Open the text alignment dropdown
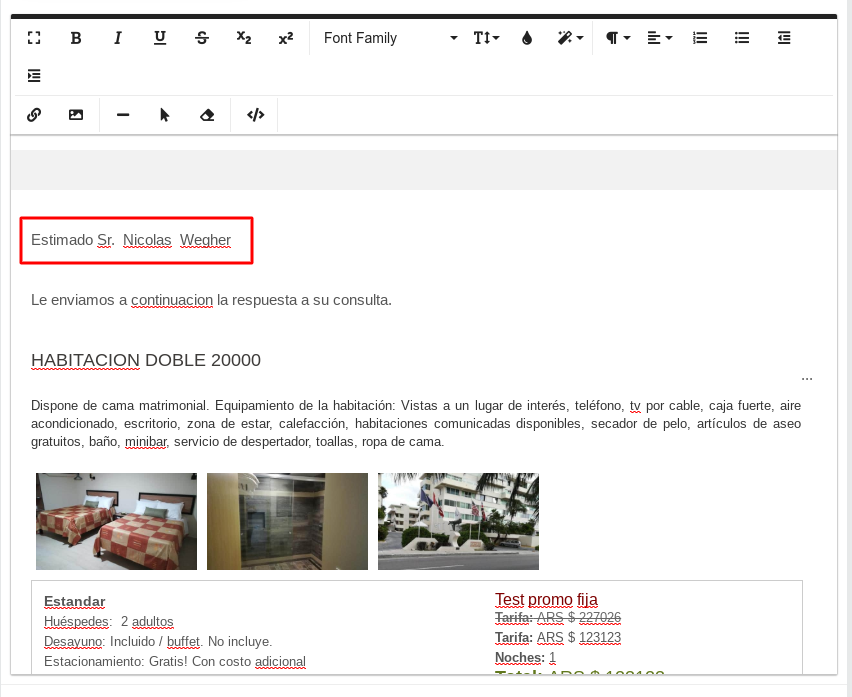Viewport: 852px width, 697px height. tap(657, 37)
